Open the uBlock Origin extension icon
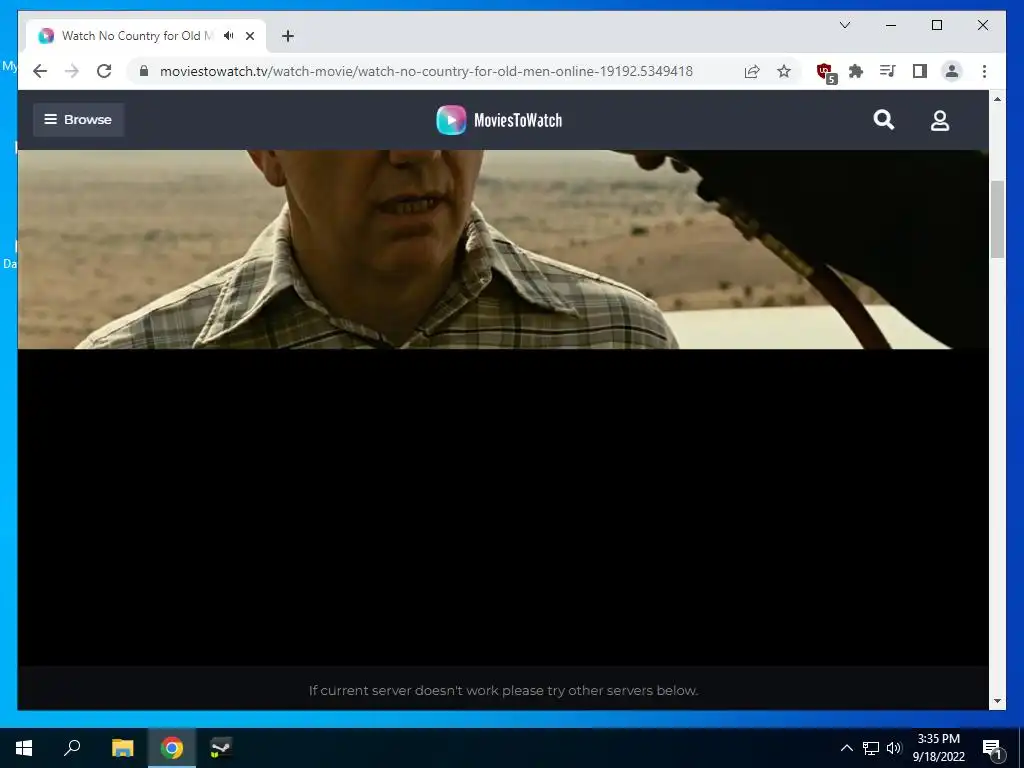 [825, 72]
